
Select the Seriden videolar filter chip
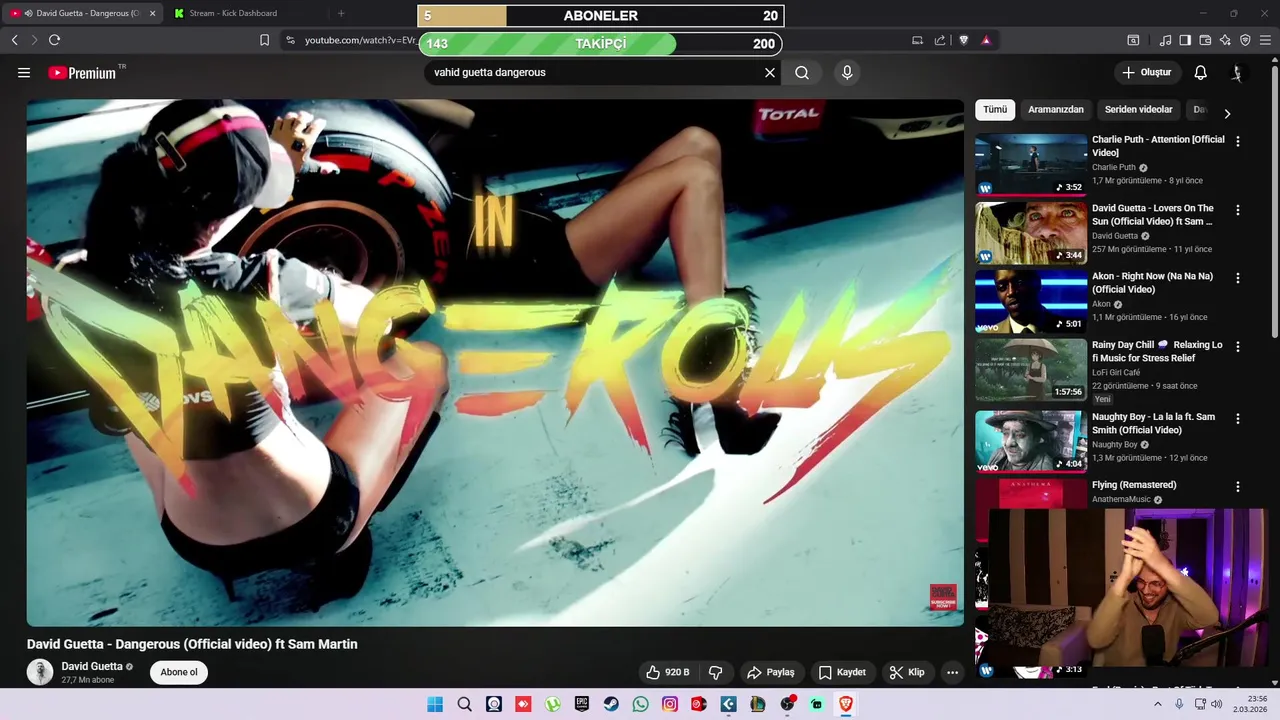[1138, 110]
